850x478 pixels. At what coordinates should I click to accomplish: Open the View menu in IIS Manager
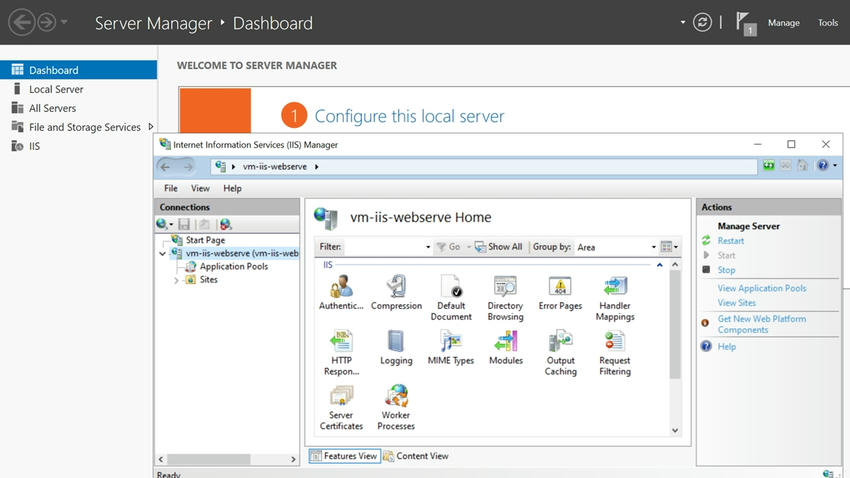click(200, 189)
